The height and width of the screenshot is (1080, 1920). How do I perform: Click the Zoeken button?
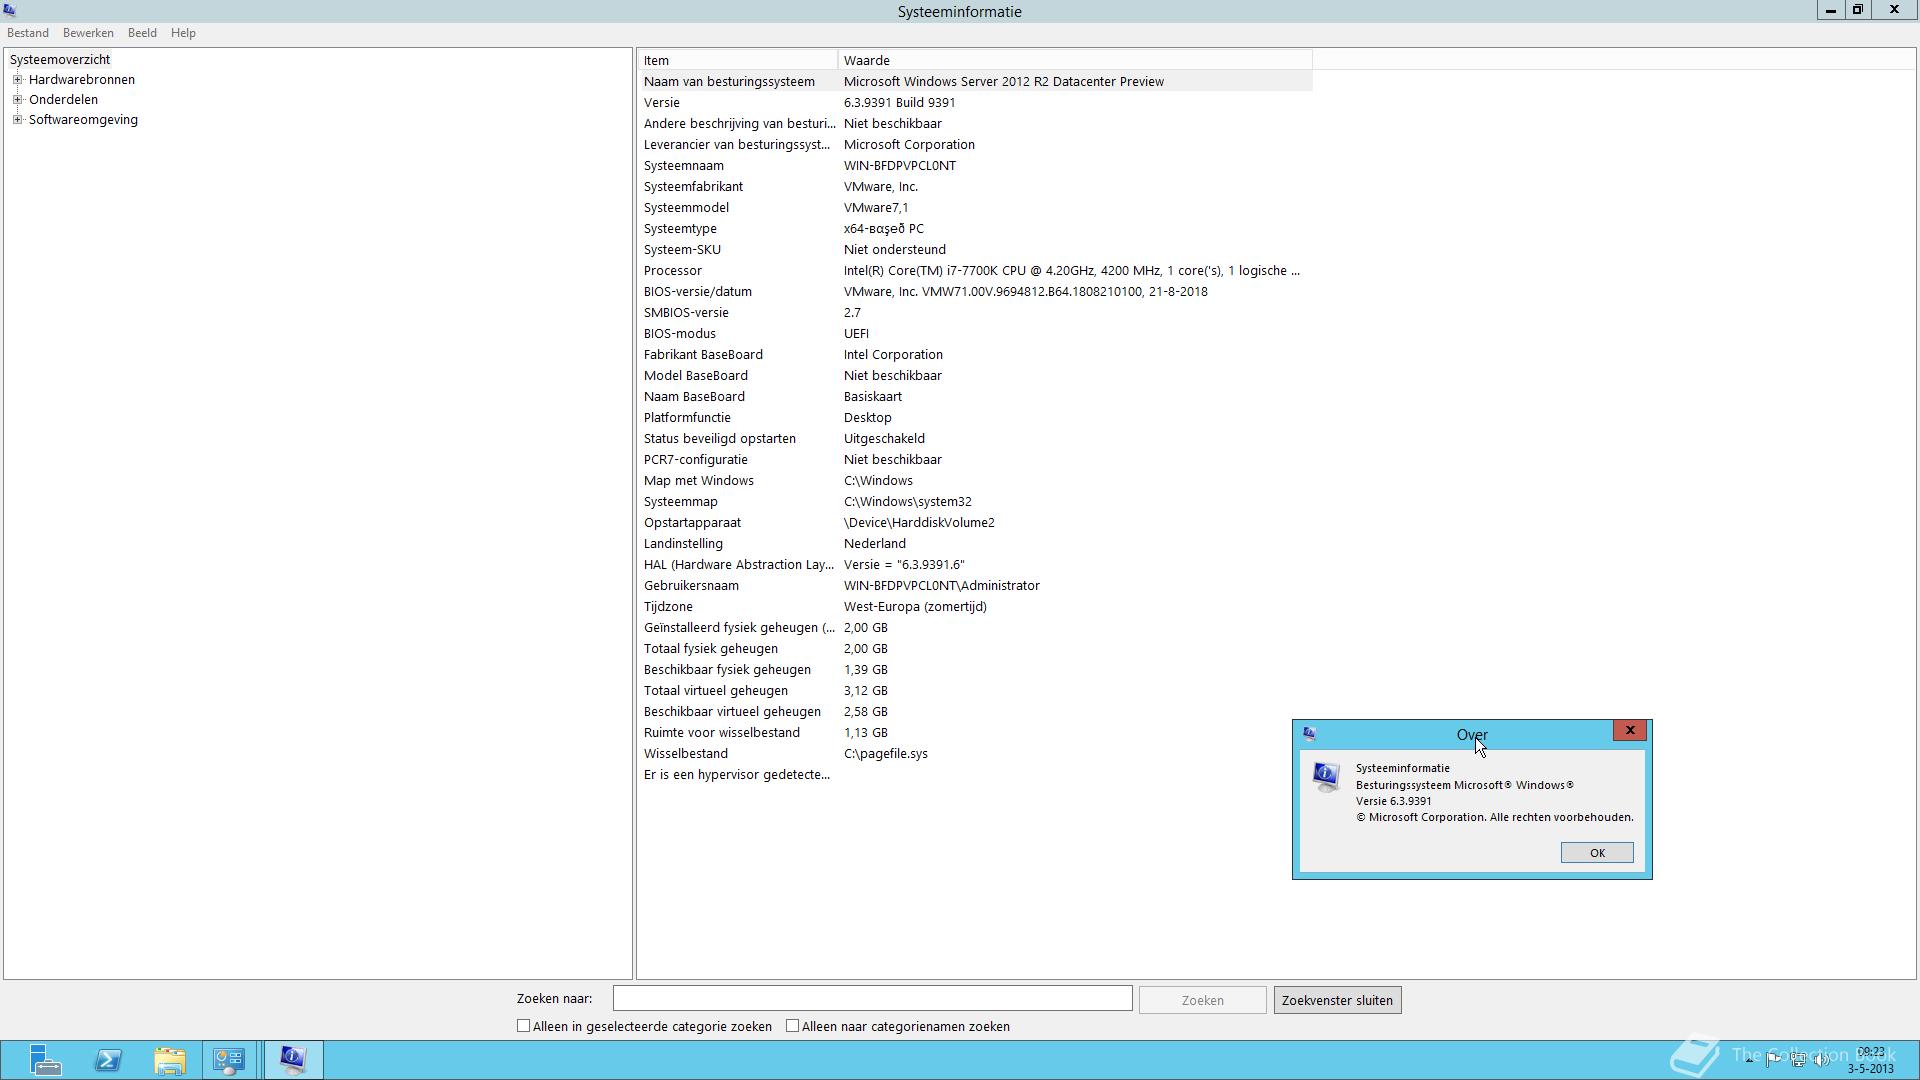(1202, 1000)
